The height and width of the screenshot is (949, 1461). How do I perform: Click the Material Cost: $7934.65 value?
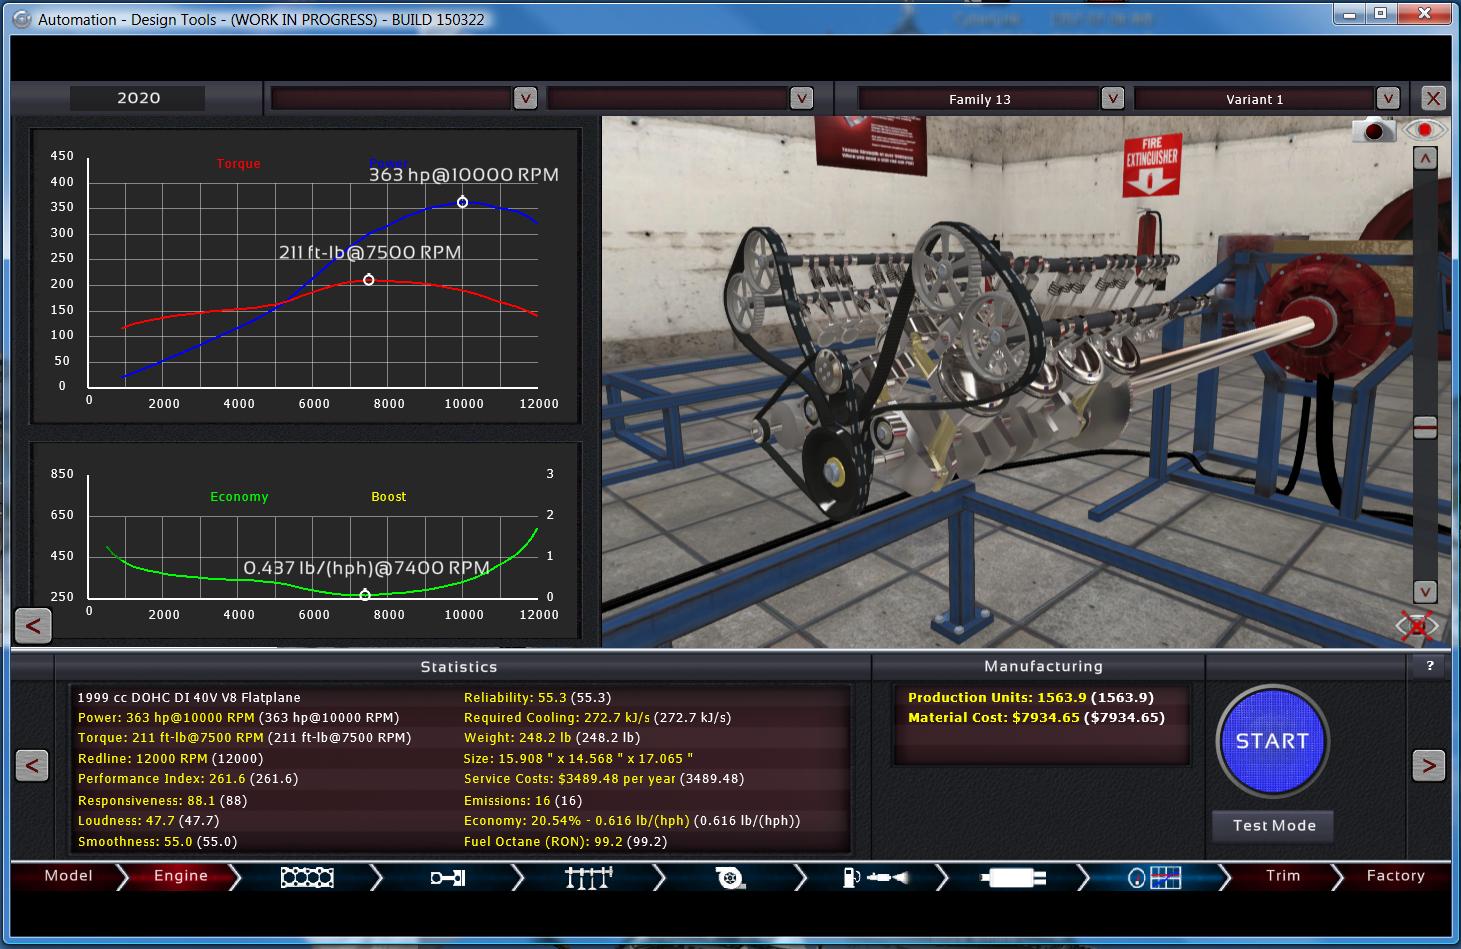(x=1036, y=718)
